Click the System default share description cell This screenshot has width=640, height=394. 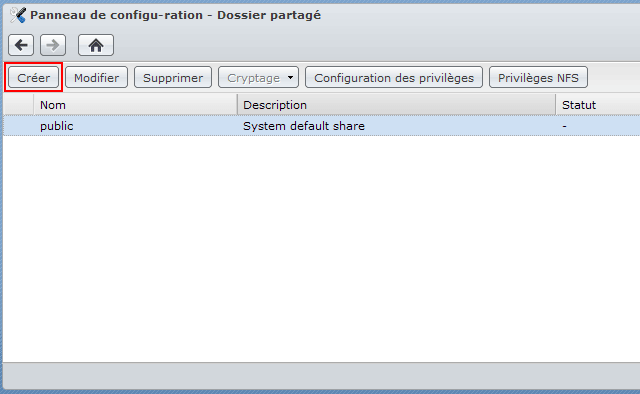coord(304,126)
